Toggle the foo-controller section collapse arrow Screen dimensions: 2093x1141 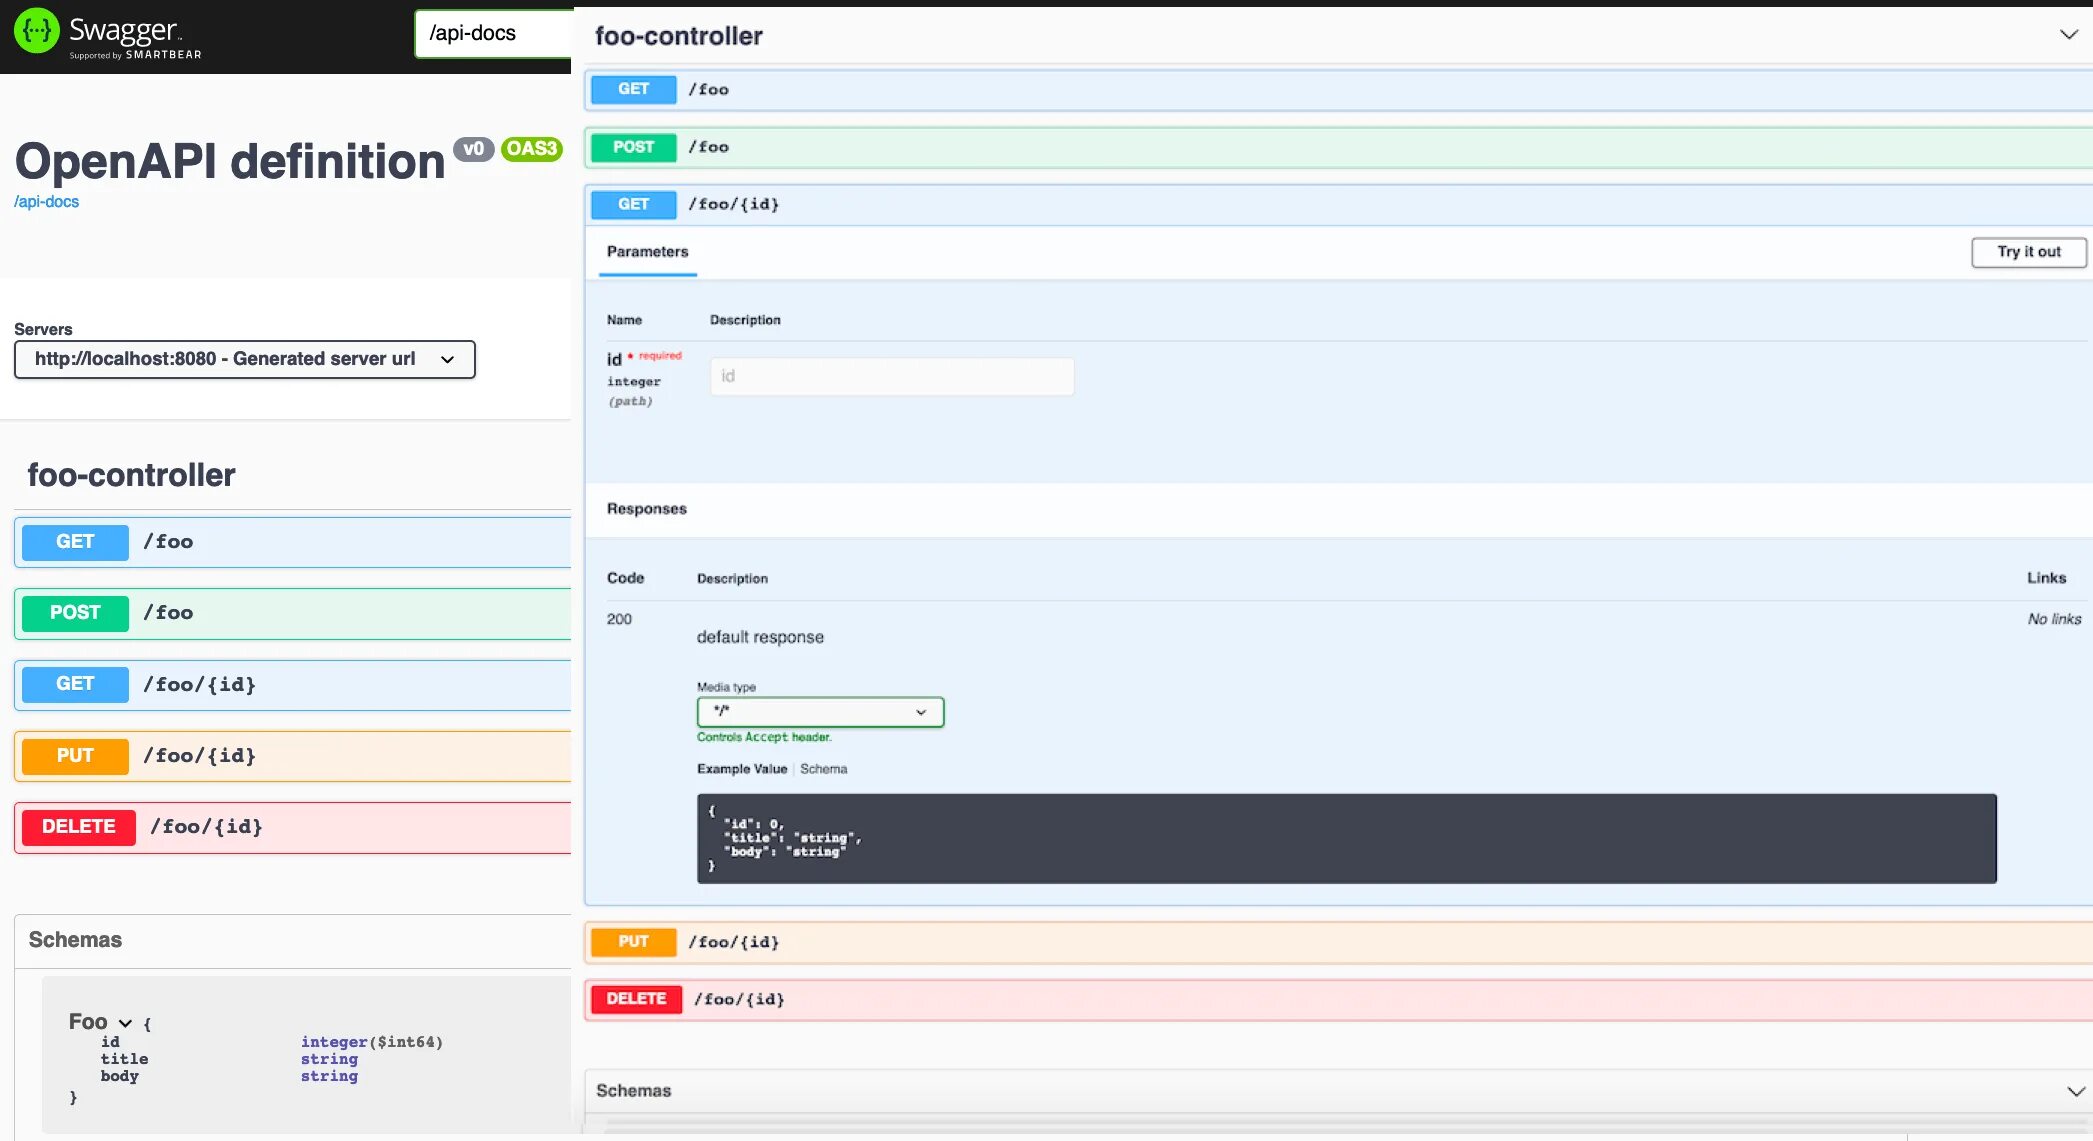point(2065,34)
